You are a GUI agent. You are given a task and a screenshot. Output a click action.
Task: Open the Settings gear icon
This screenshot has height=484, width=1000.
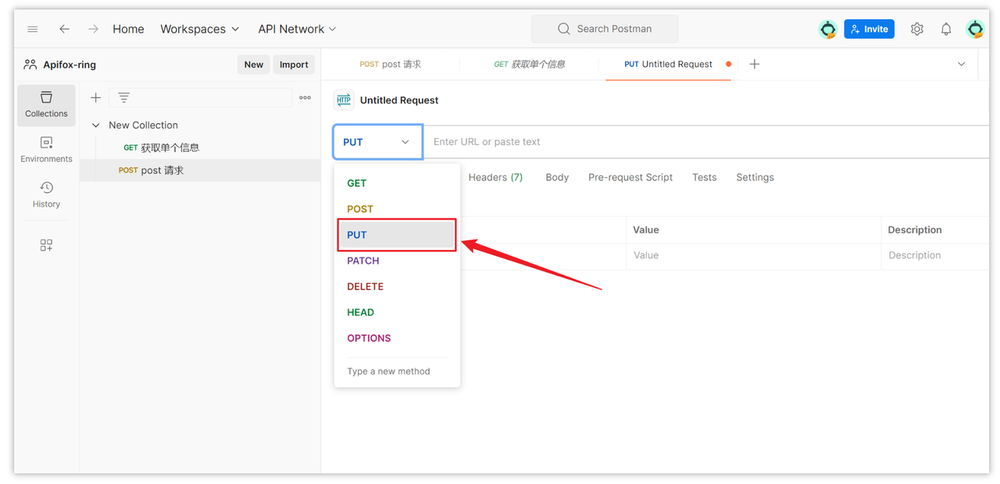tap(917, 29)
